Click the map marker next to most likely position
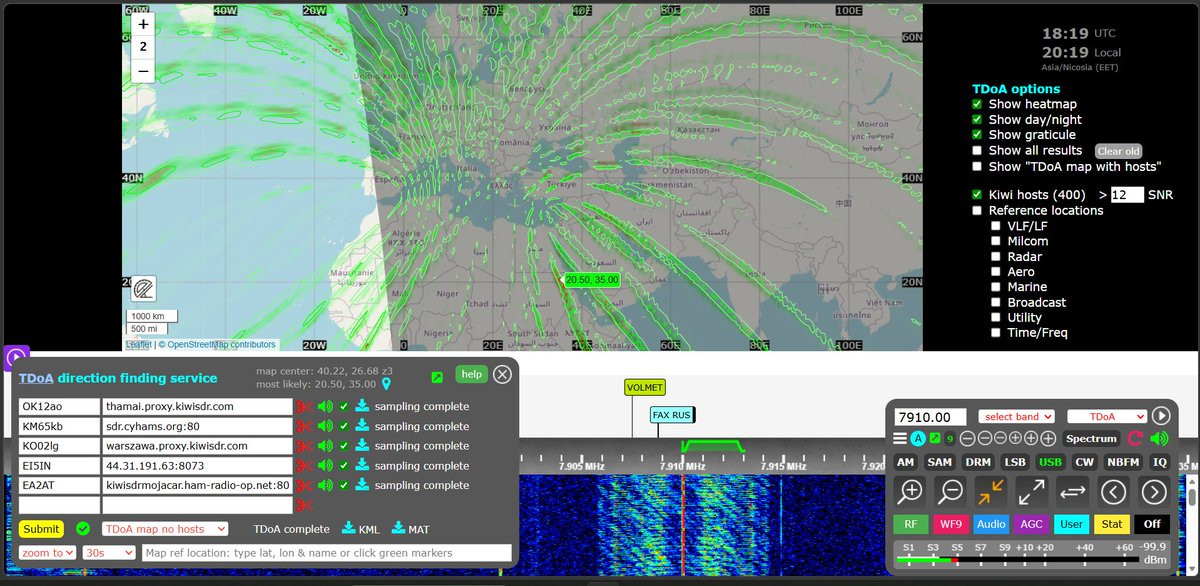 (386, 383)
